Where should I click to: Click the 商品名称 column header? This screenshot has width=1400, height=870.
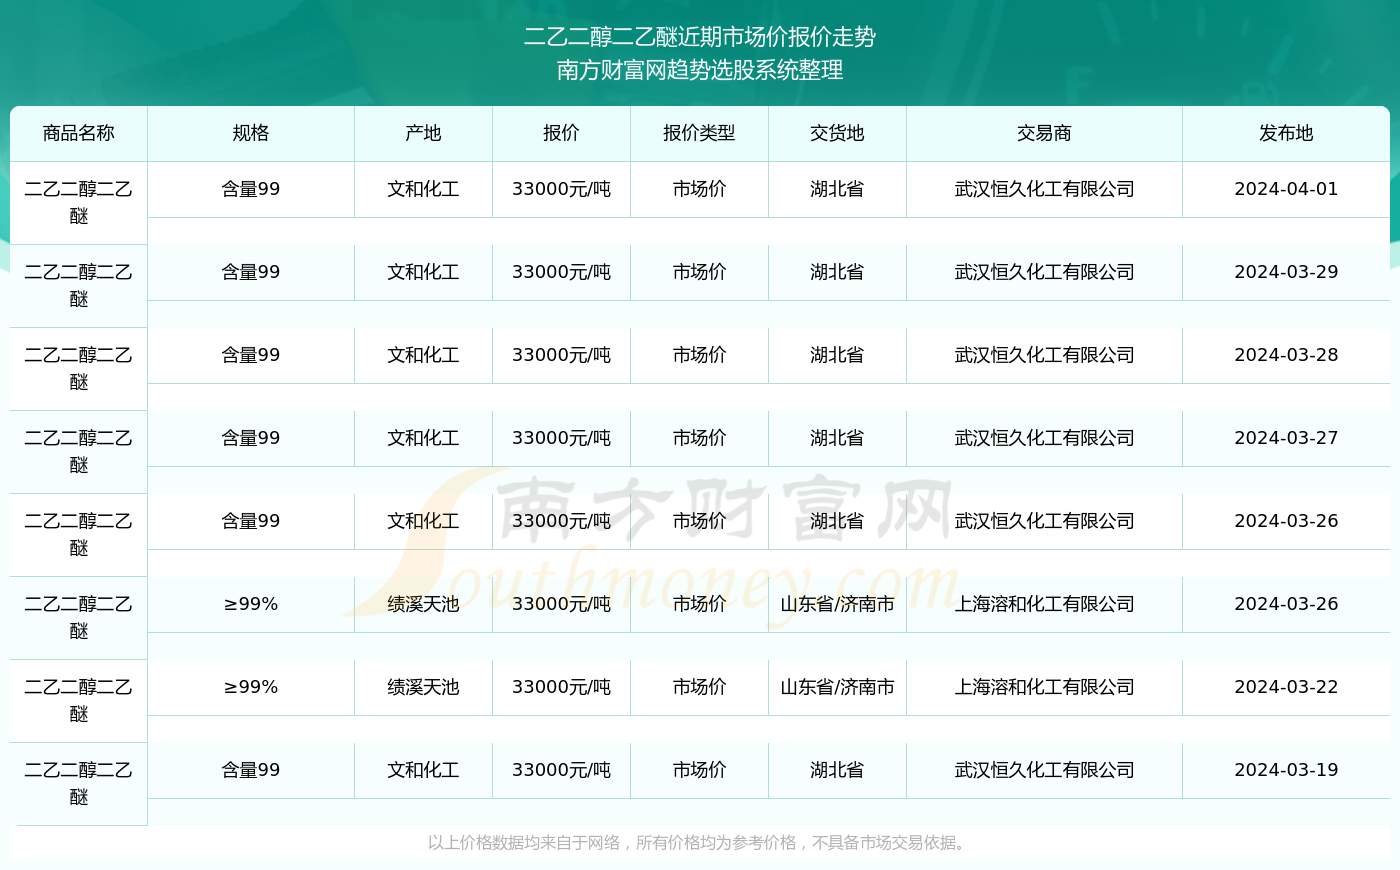[x=79, y=133]
